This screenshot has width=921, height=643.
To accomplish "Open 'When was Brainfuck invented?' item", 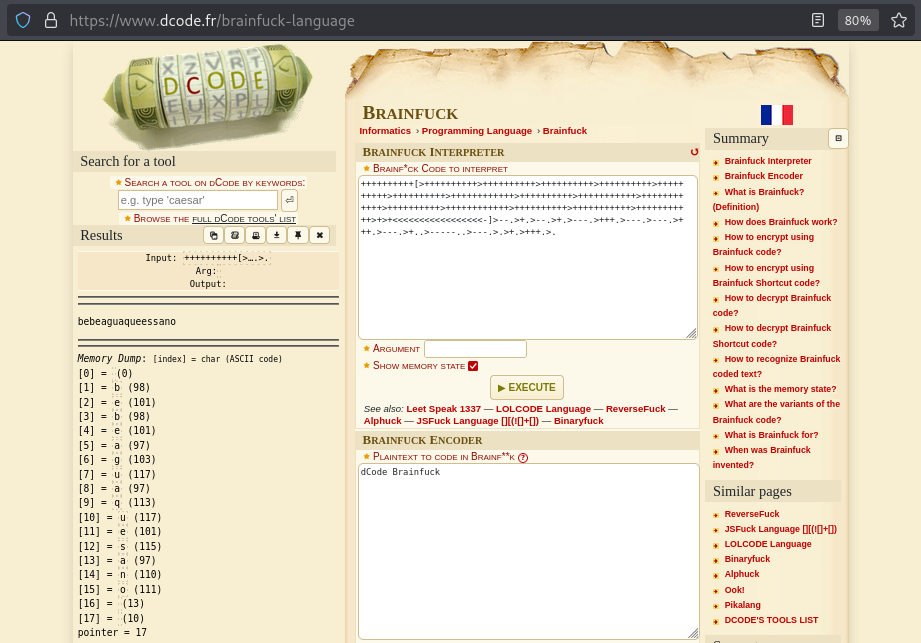I will pyautogui.click(x=762, y=457).
